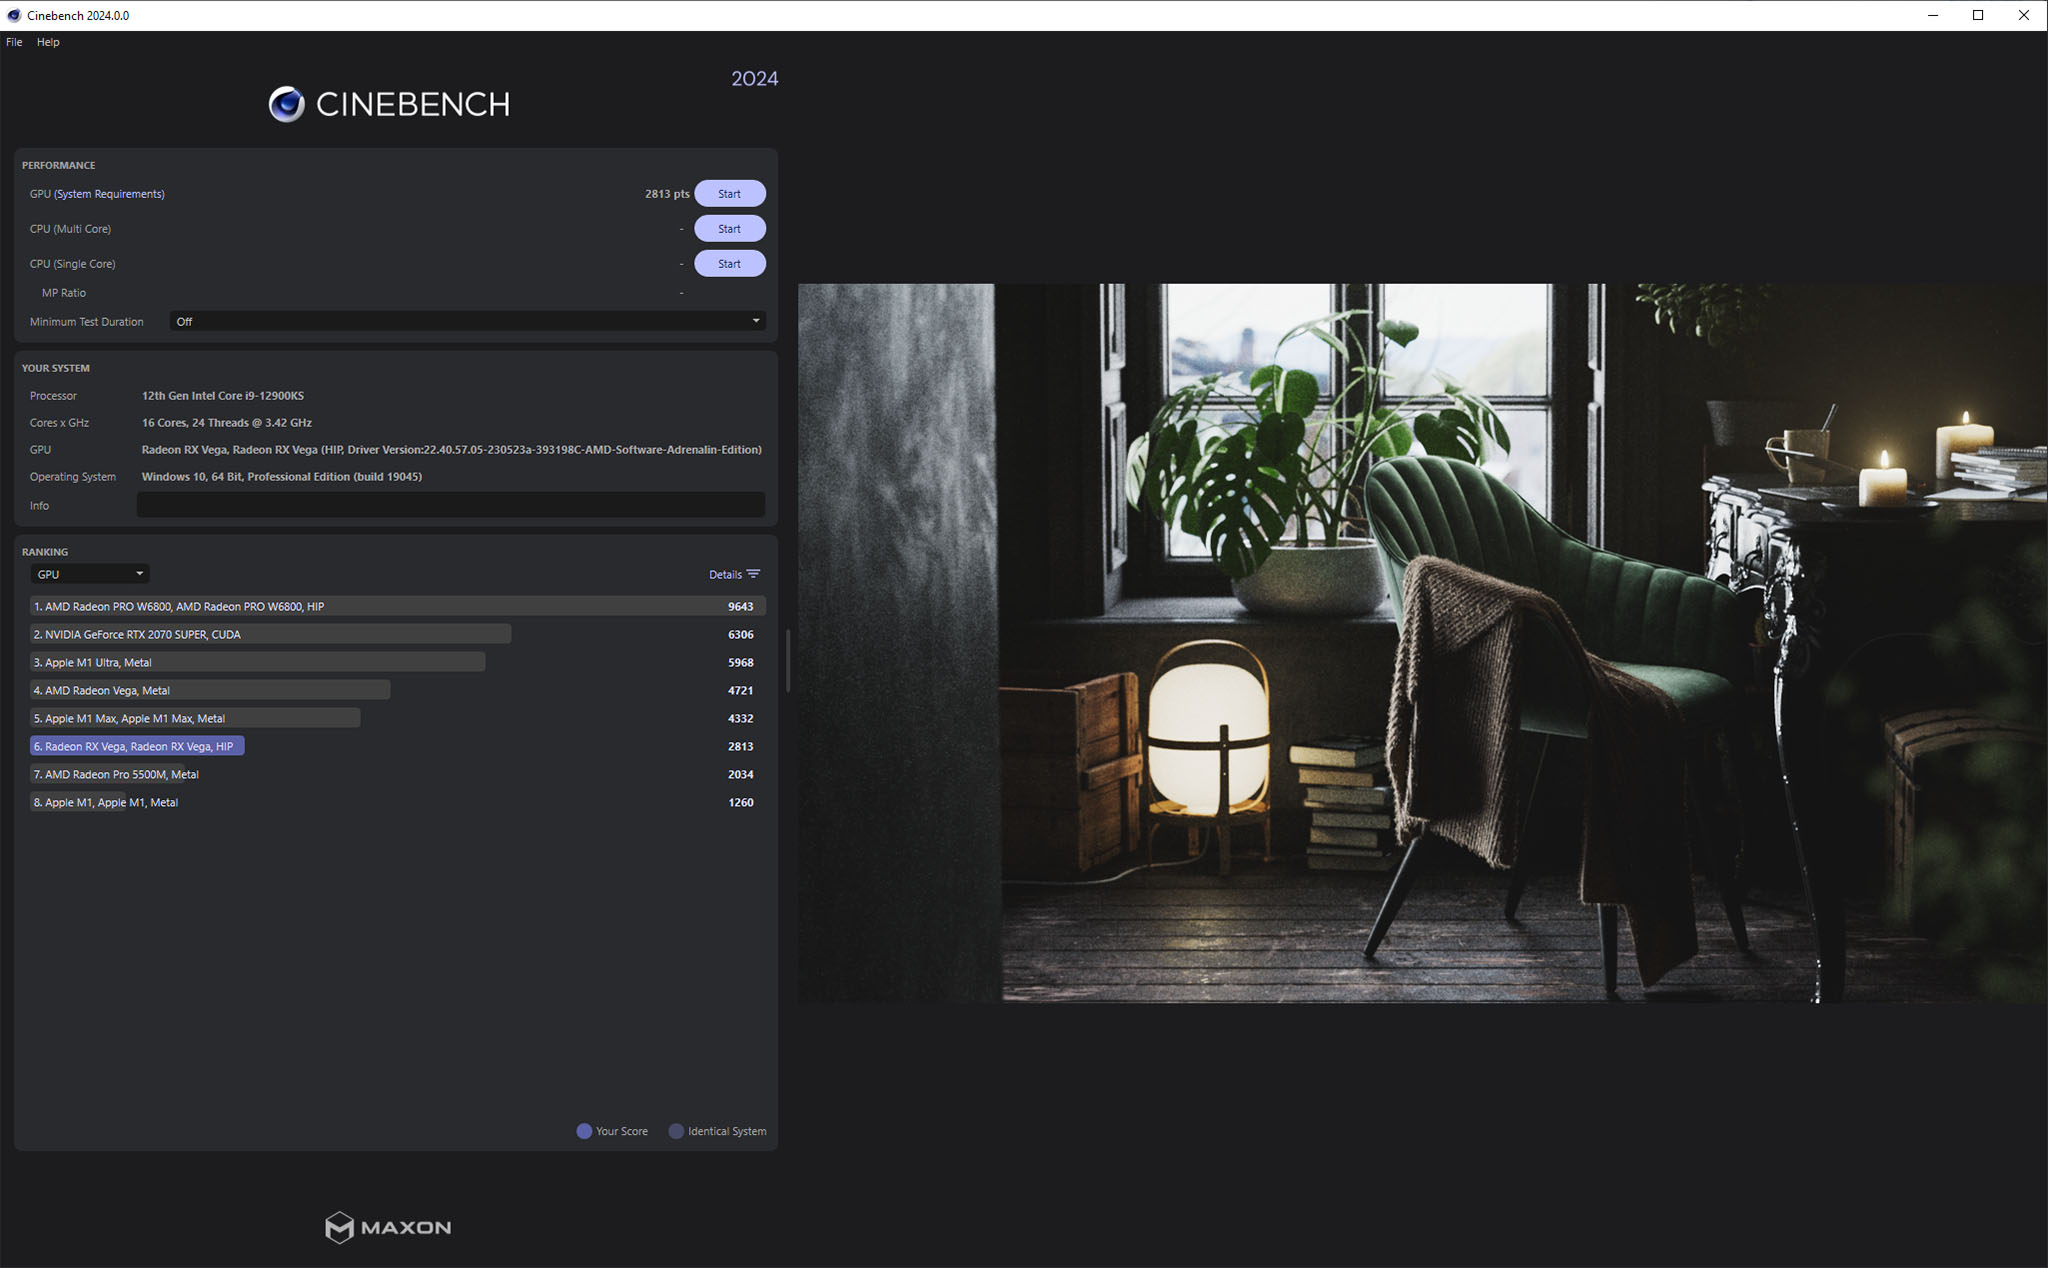Click the Cinebench title bar app icon
Image resolution: width=2048 pixels, height=1268 pixels.
(14, 15)
